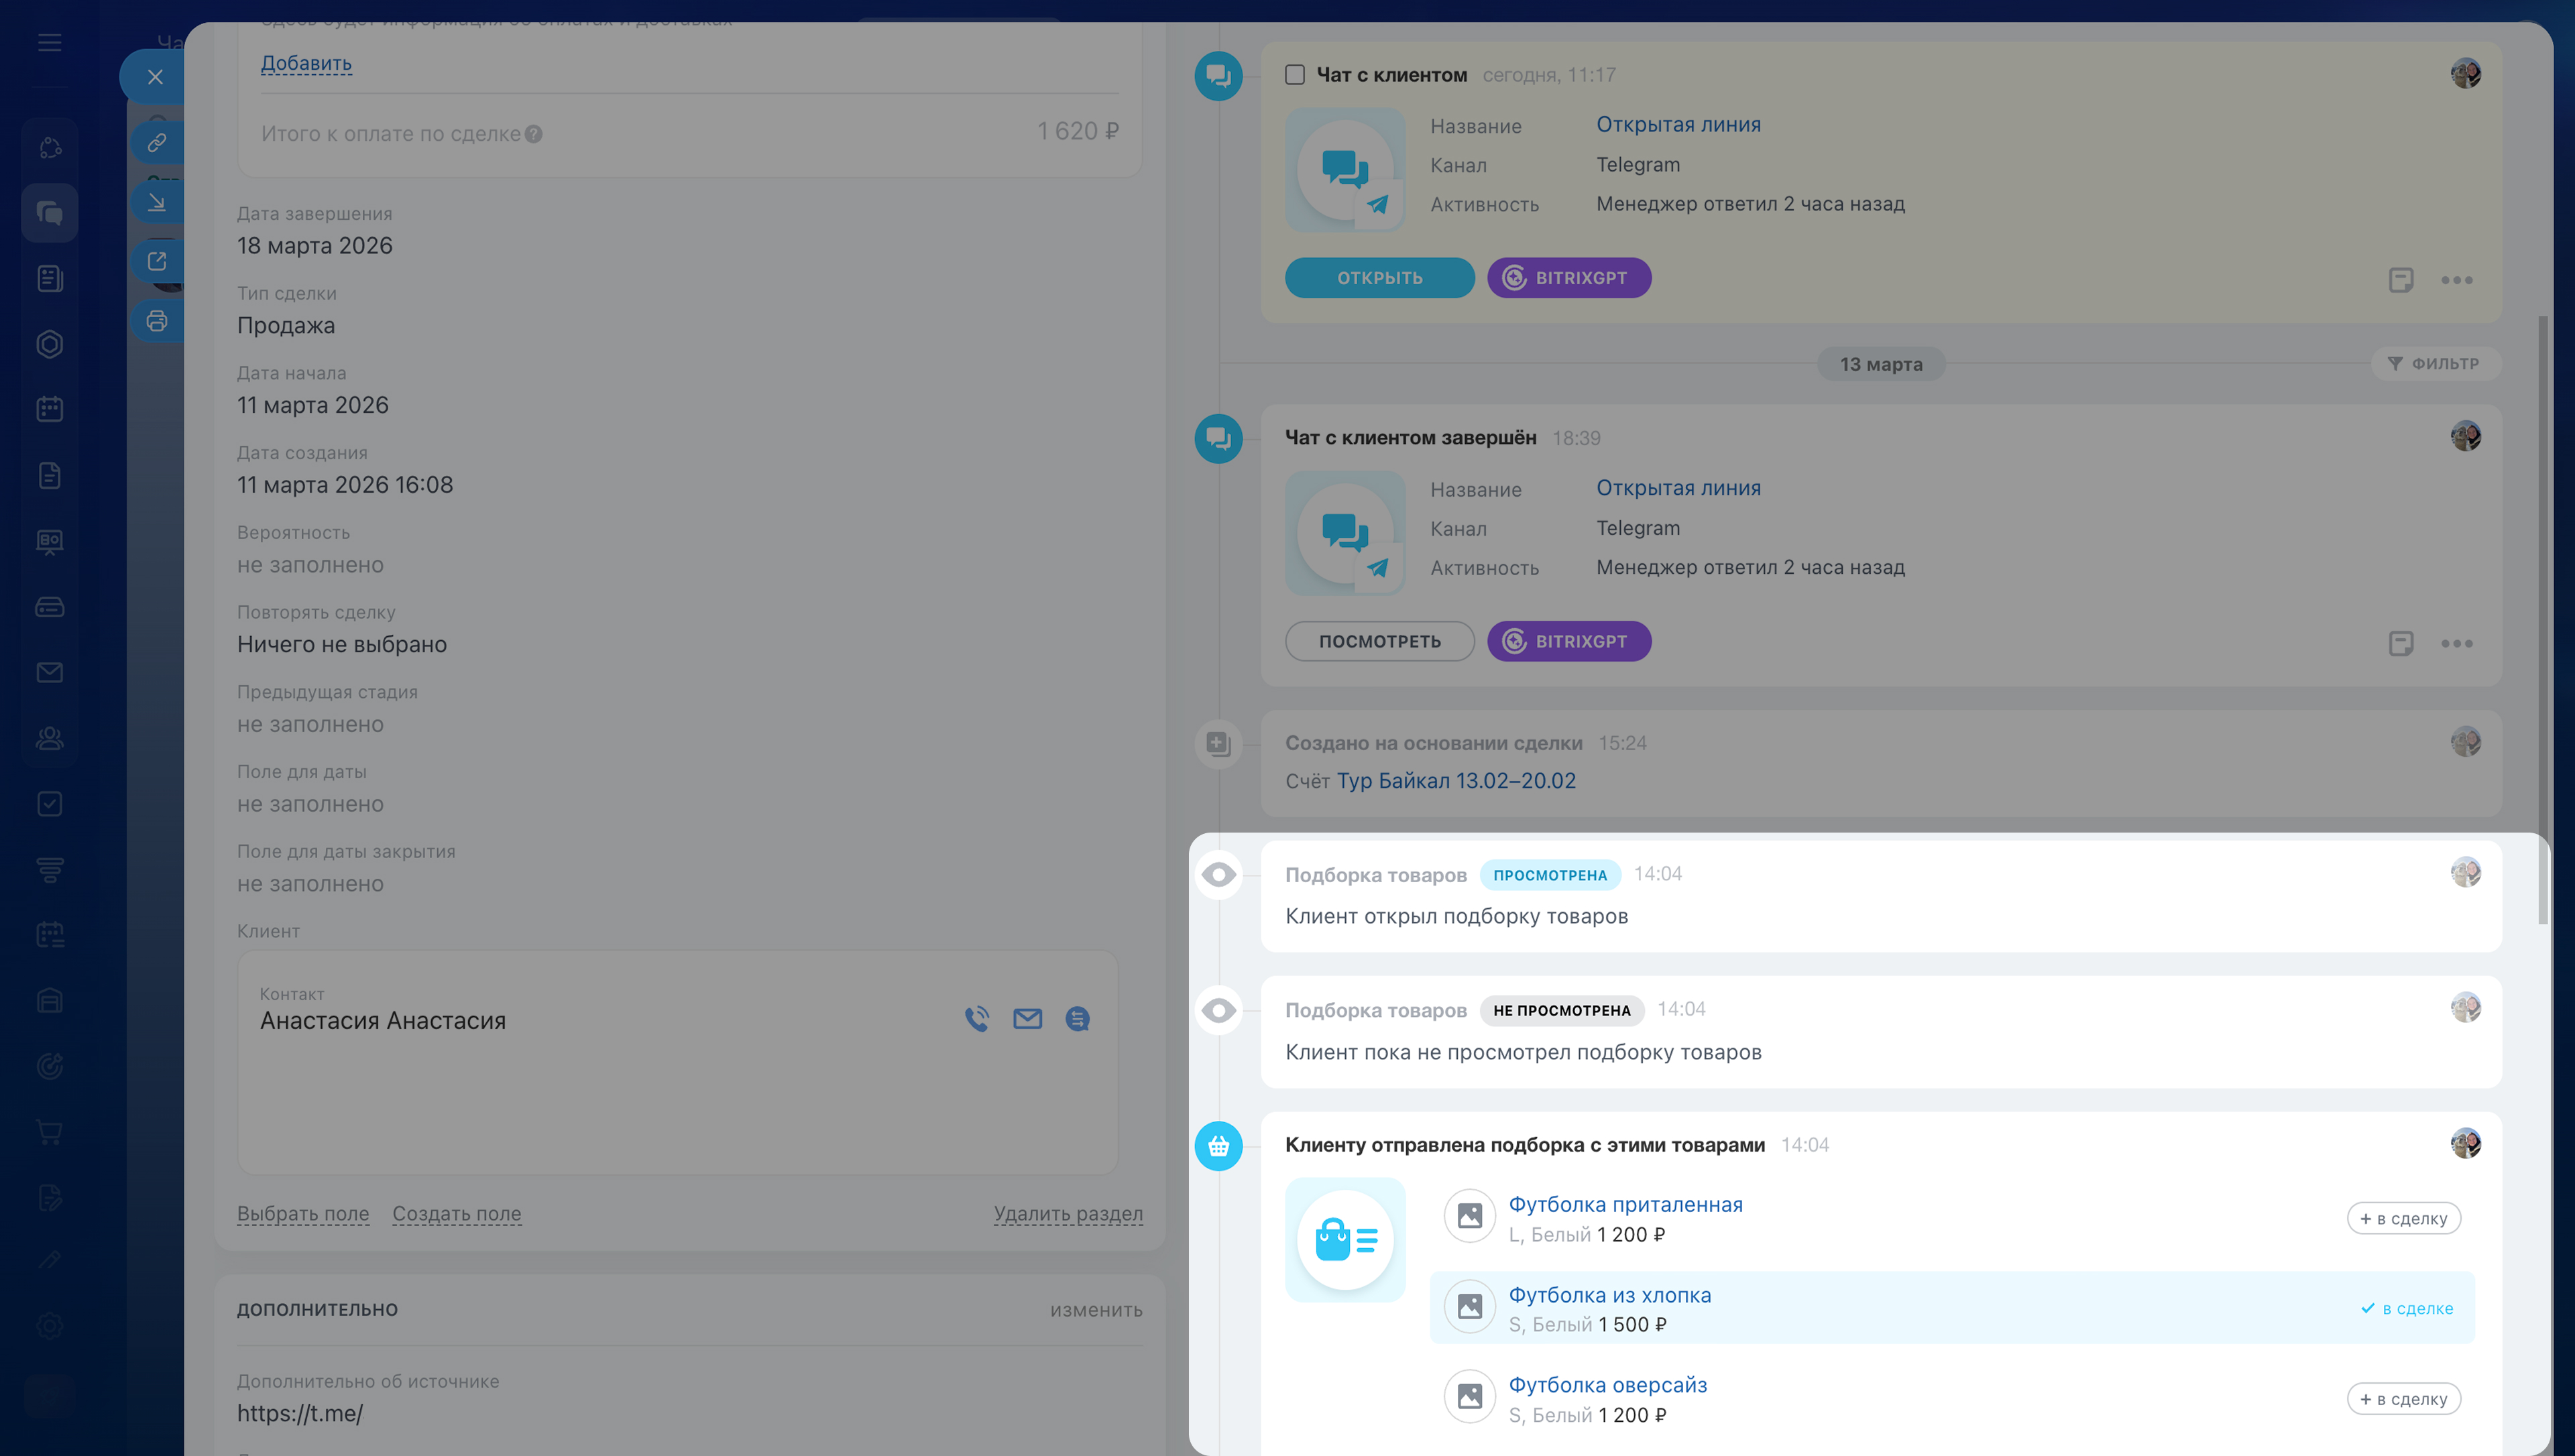The width and height of the screenshot is (2575, 1456).
Task: Open mail section in left sidebar
Action: (49, 673)
